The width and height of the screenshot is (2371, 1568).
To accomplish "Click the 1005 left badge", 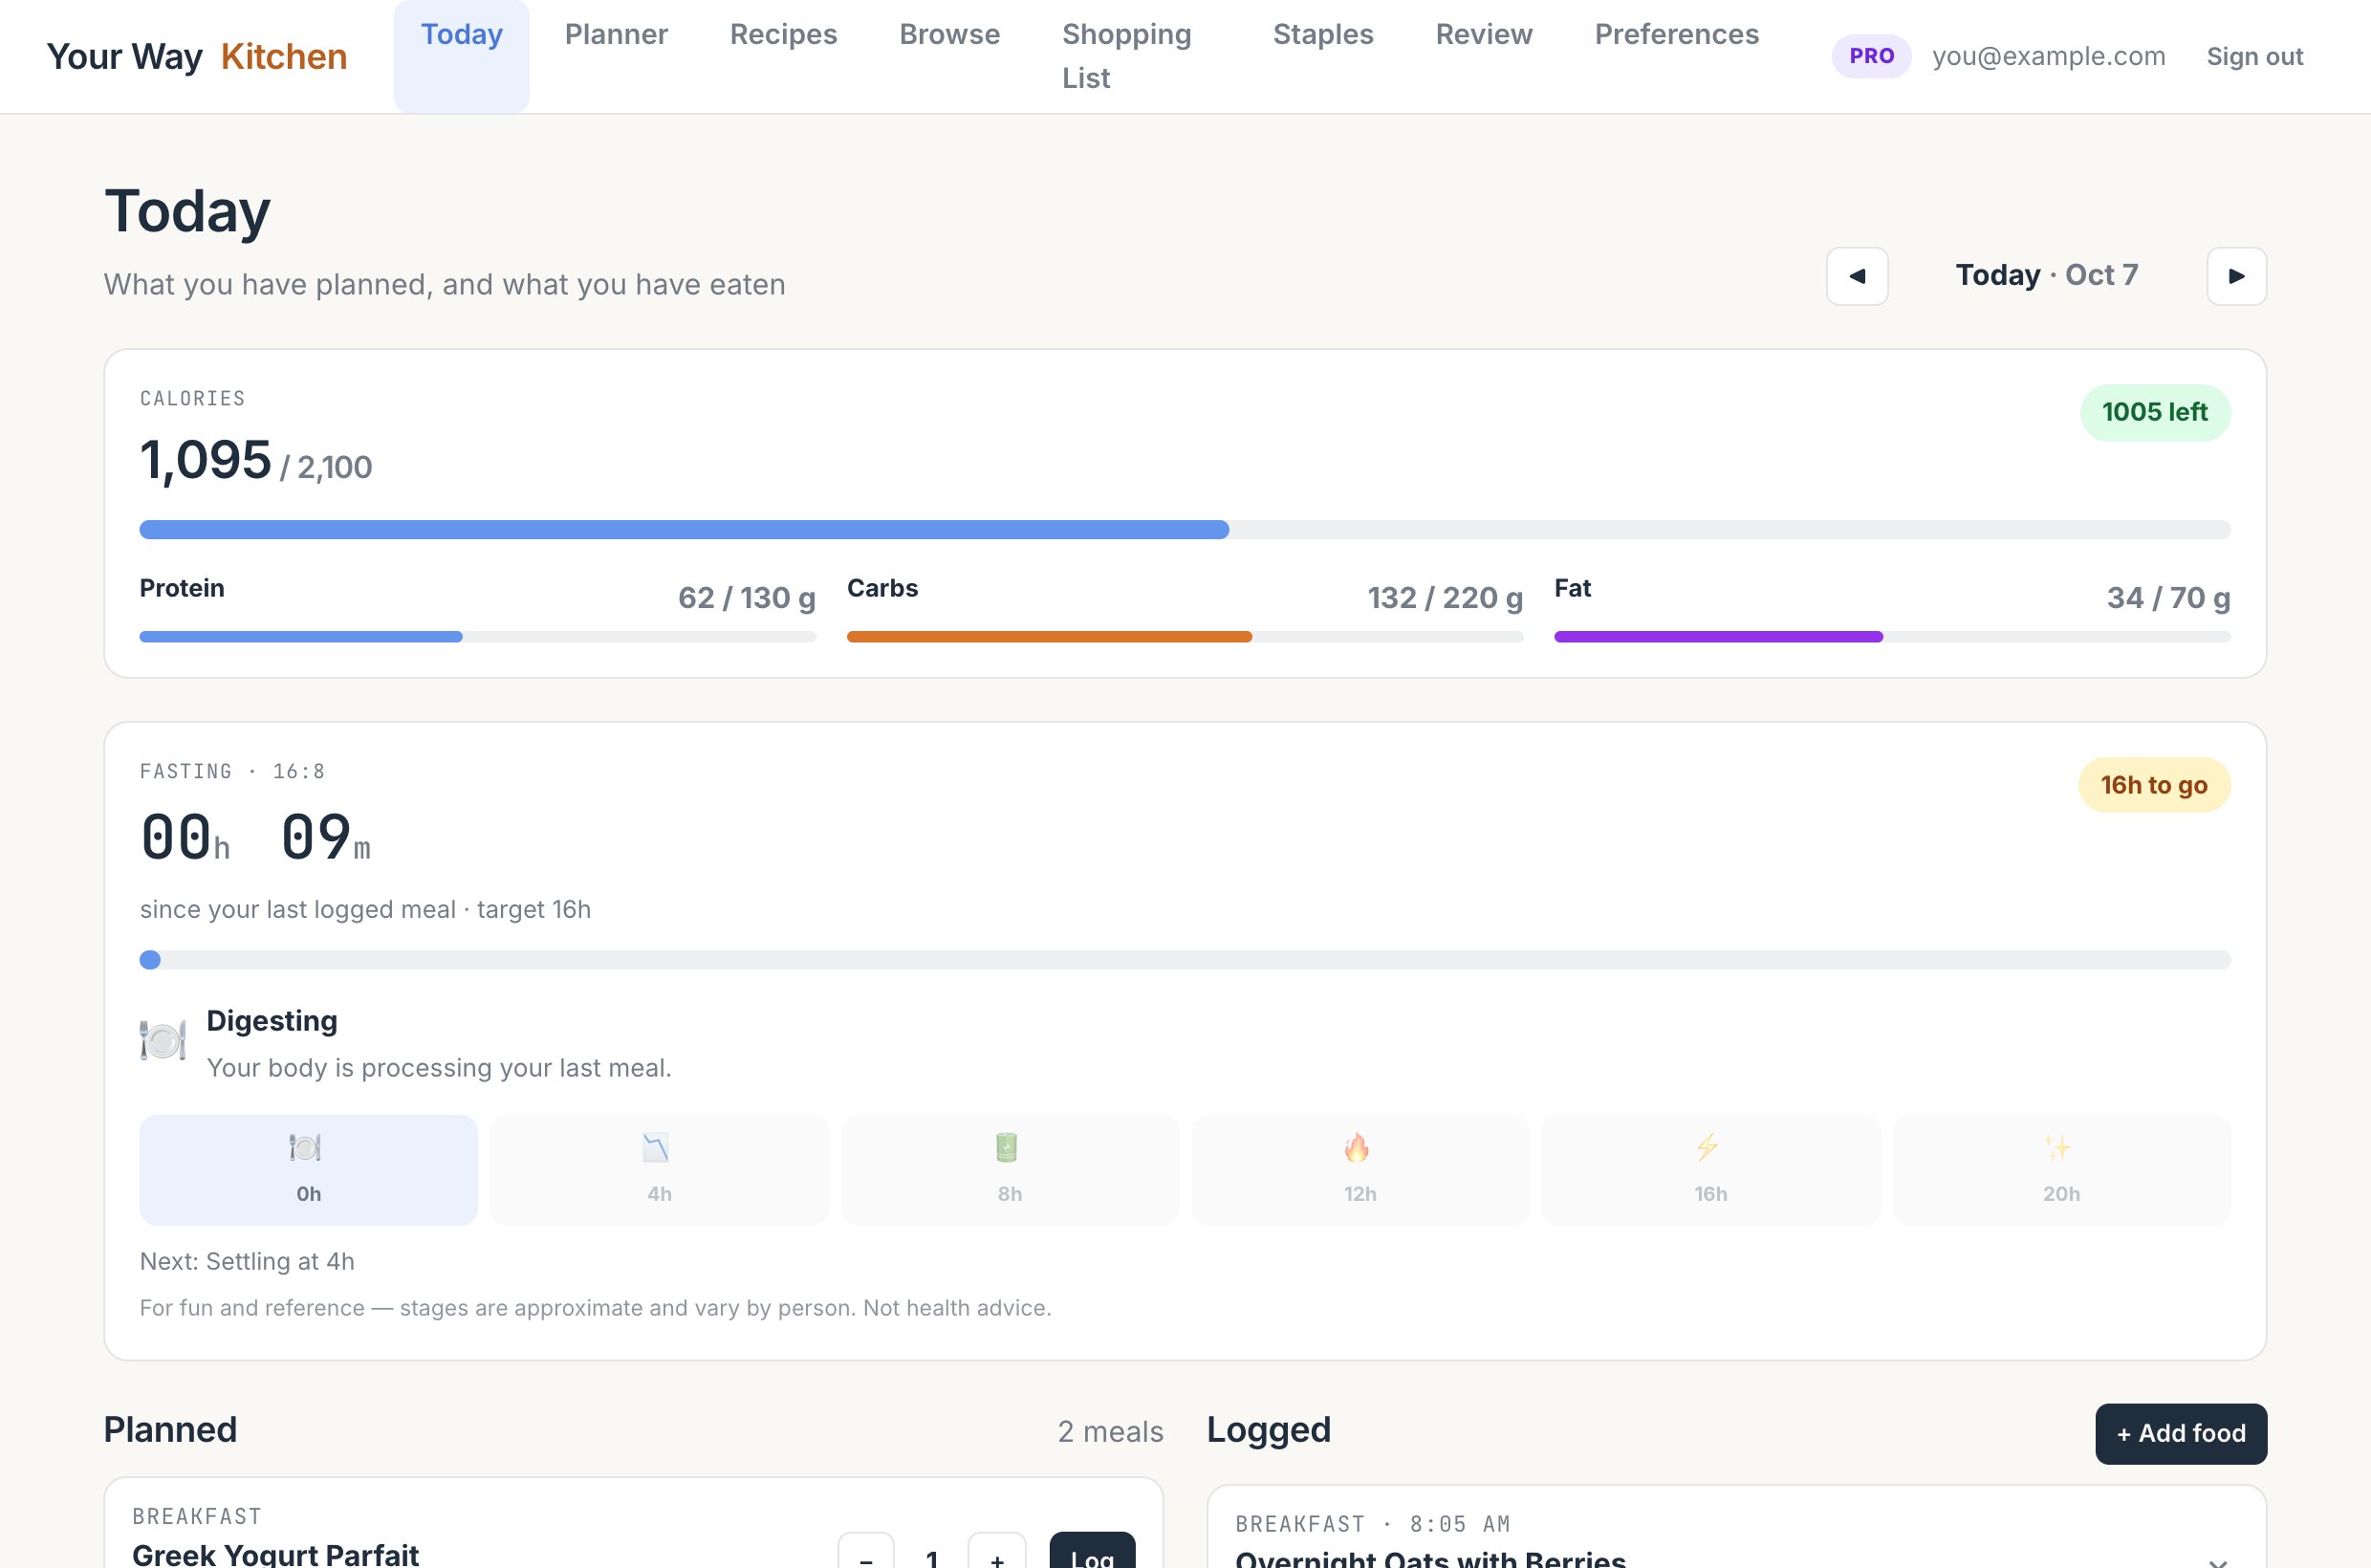I will 2154,412.
